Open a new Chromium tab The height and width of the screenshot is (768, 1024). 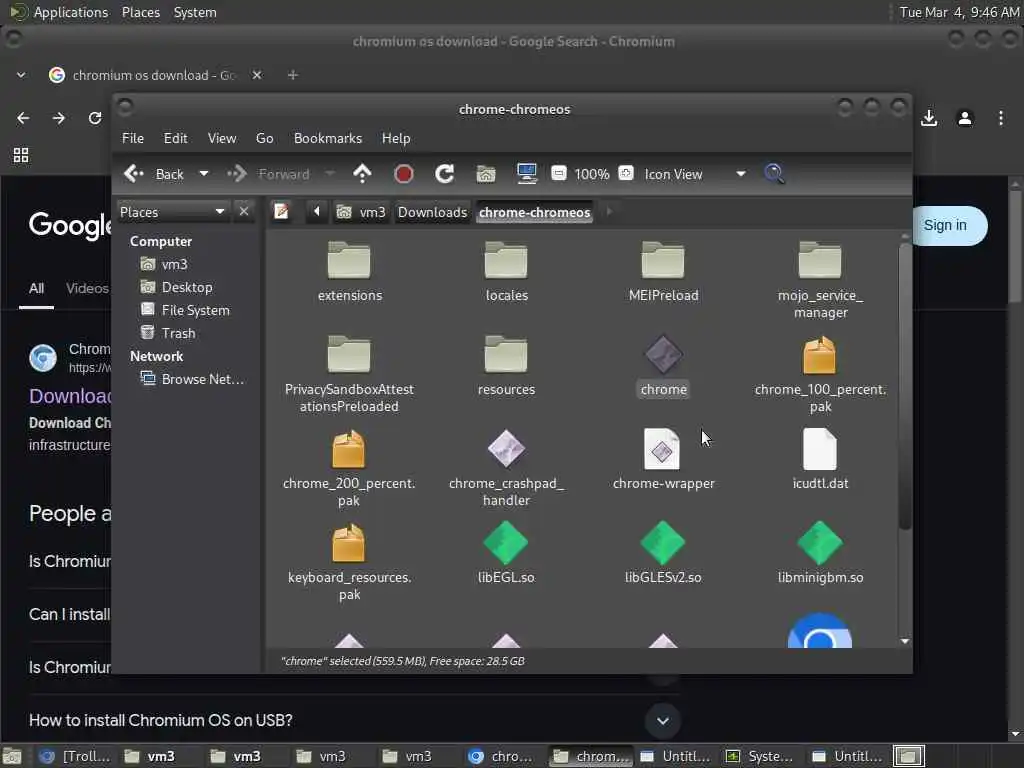[x=293, y=75]
